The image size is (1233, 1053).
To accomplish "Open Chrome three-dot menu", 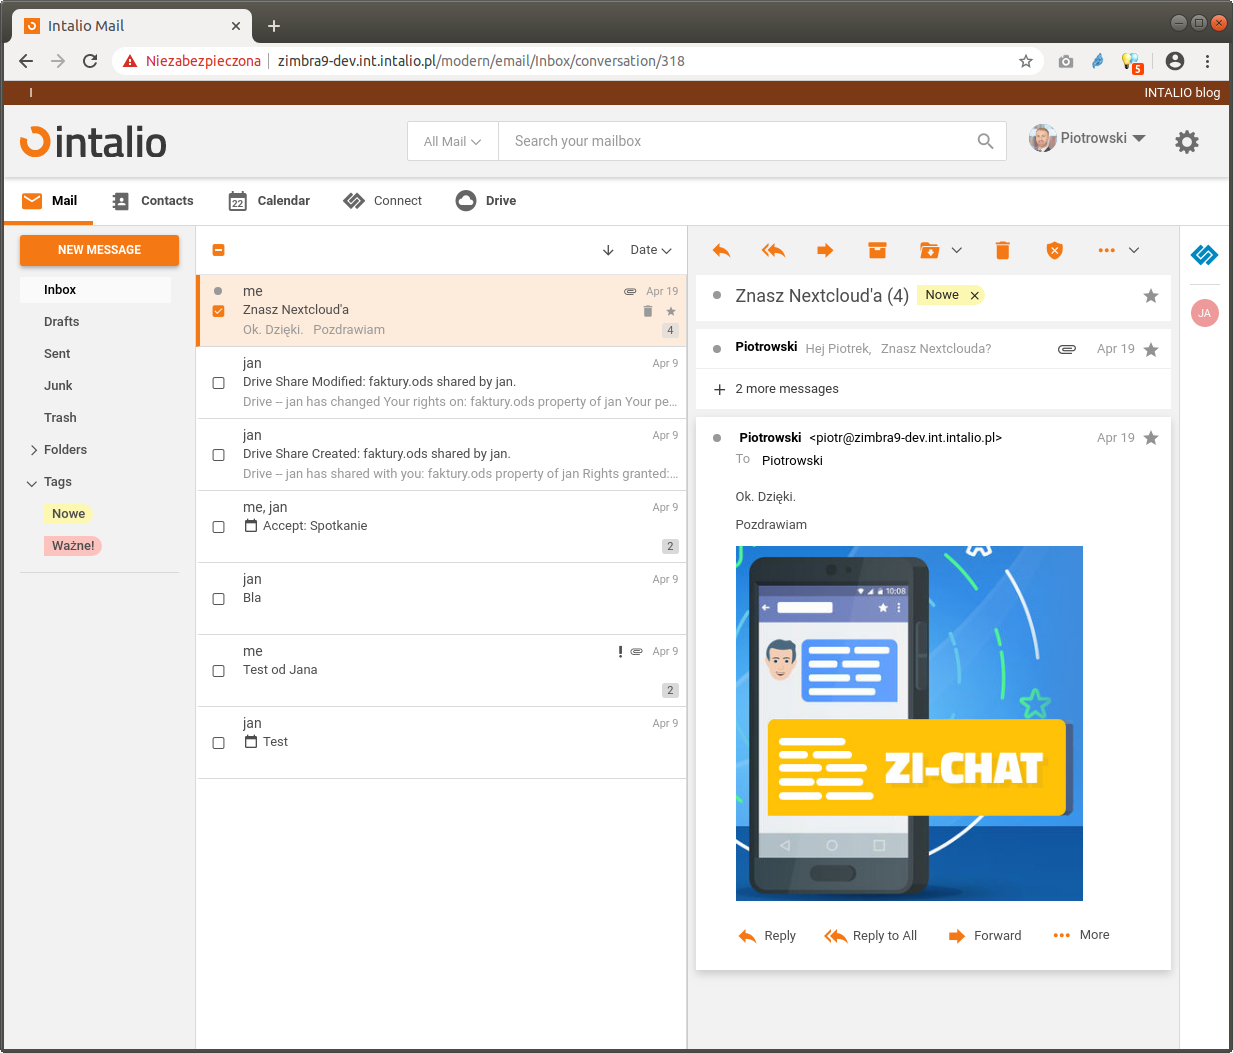I will click(x=1208, y=61).
